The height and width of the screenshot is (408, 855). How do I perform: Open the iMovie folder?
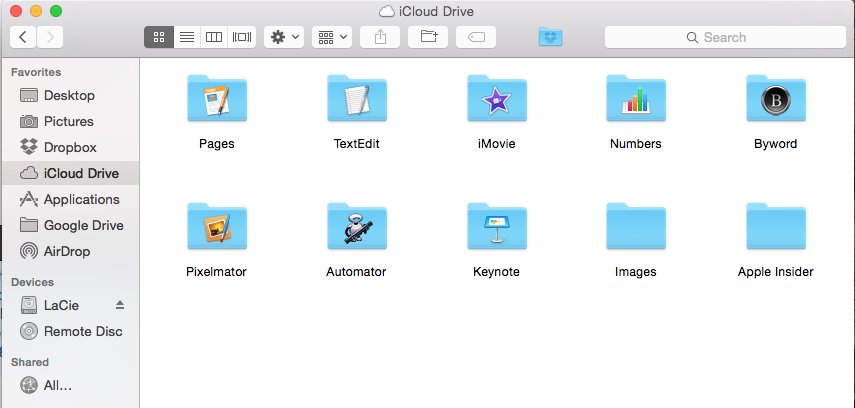497,98
